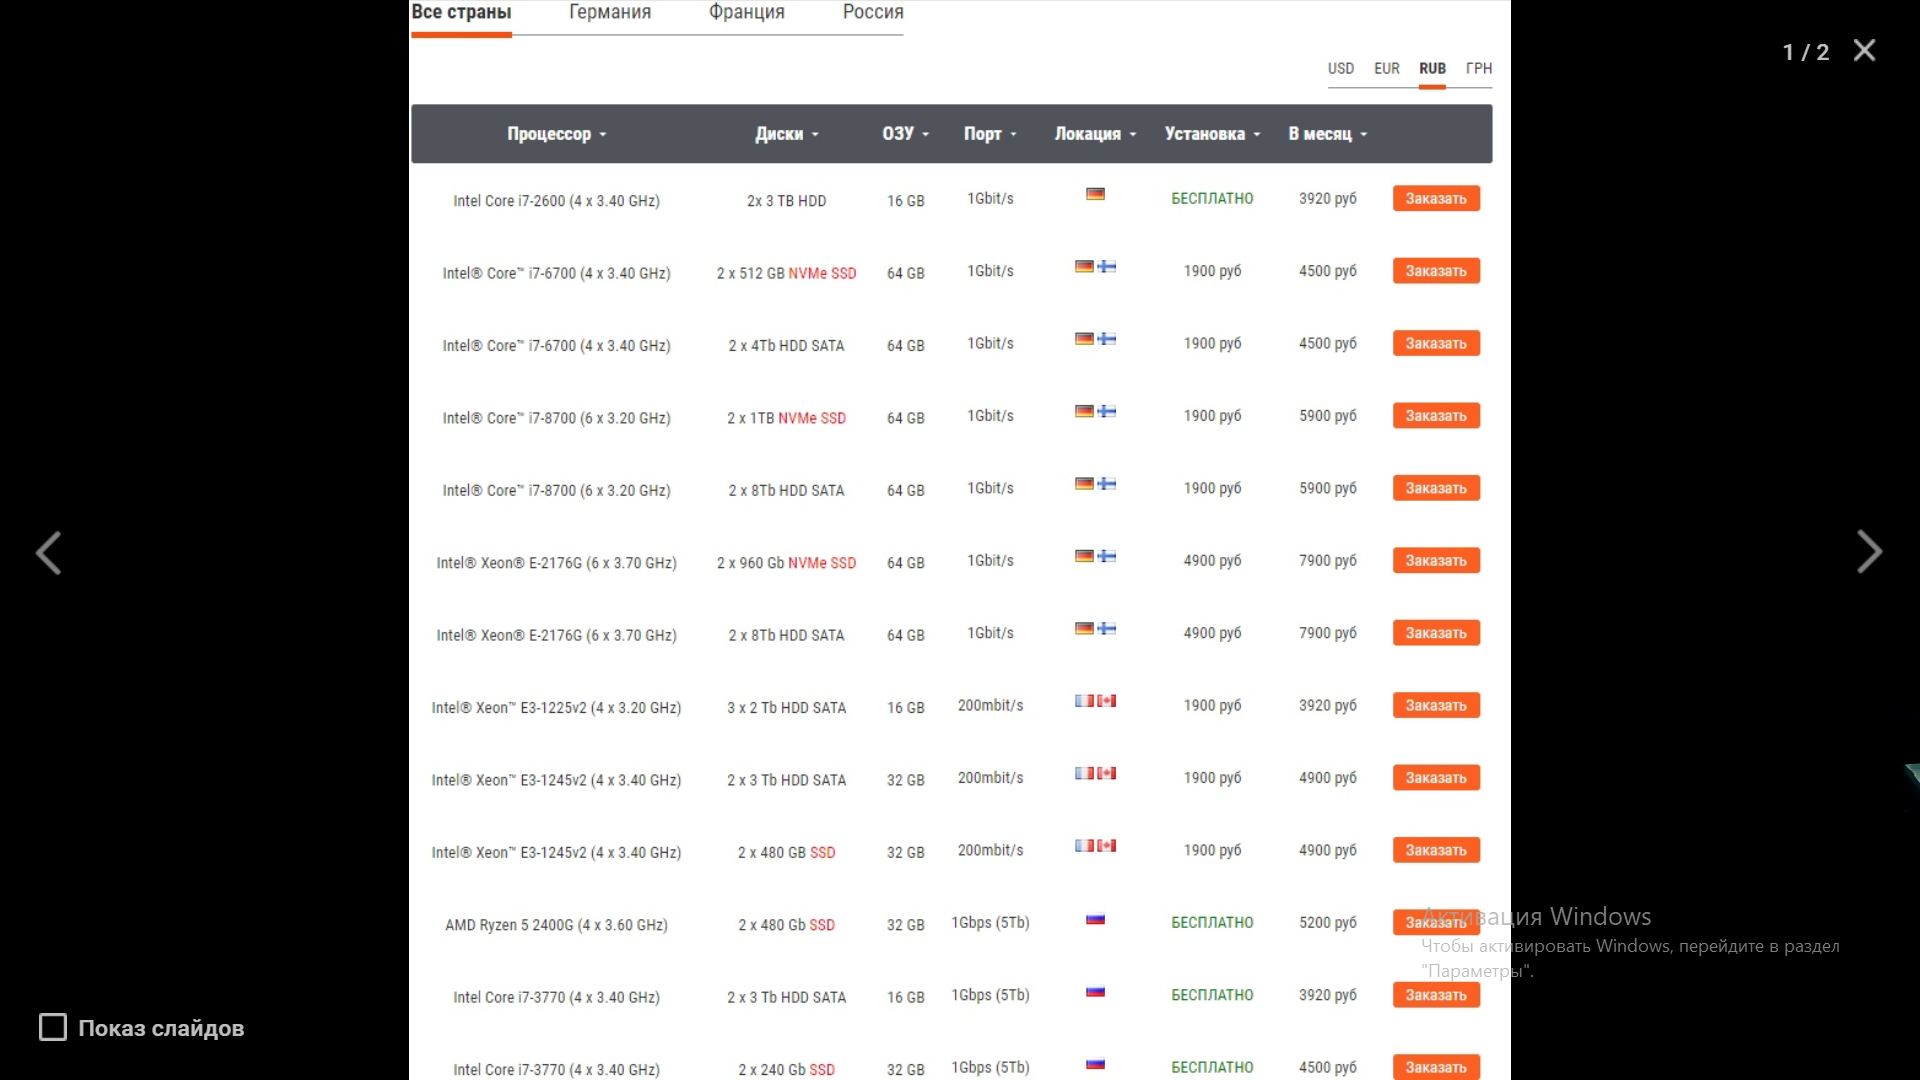The height and width of the screenshot is (1080, 1920).
Task: Order Xeon E-2176G with 2 x 8Tb HDD
Action: [x=1436, y=633]
